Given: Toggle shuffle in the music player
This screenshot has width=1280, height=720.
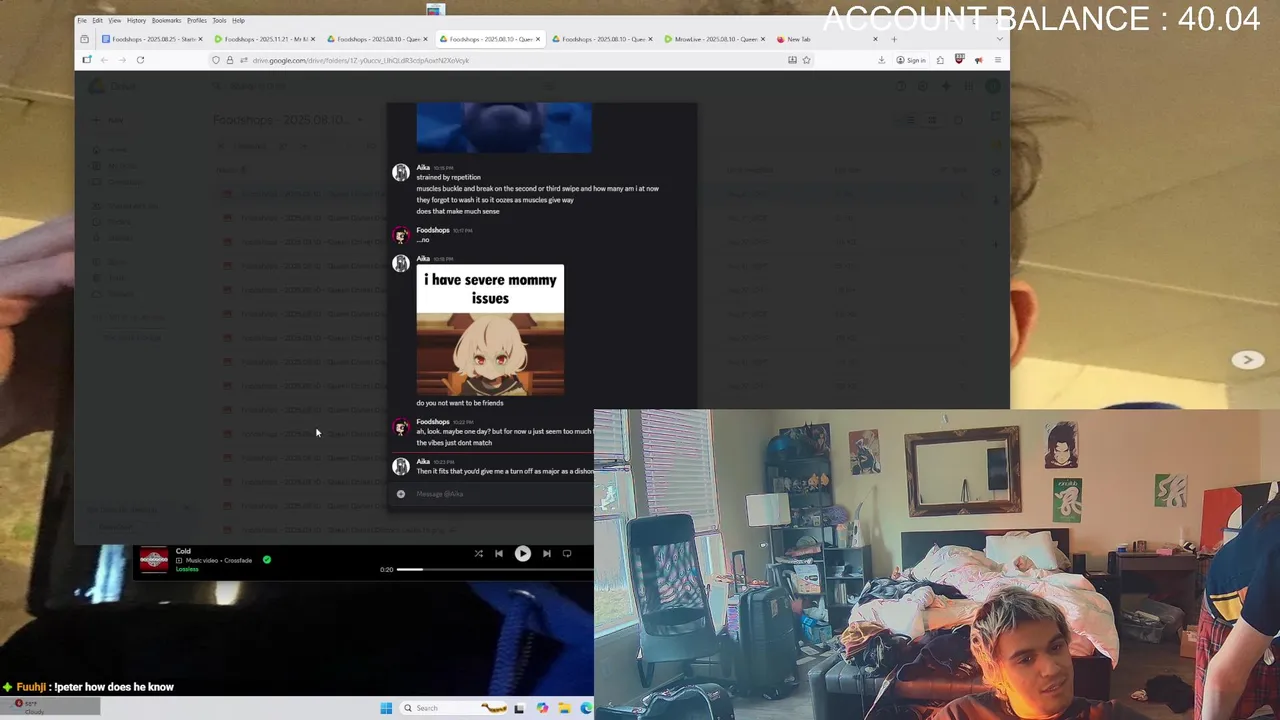Looking at the screenshot, I should pyautogui.click(x=478, y=553).
